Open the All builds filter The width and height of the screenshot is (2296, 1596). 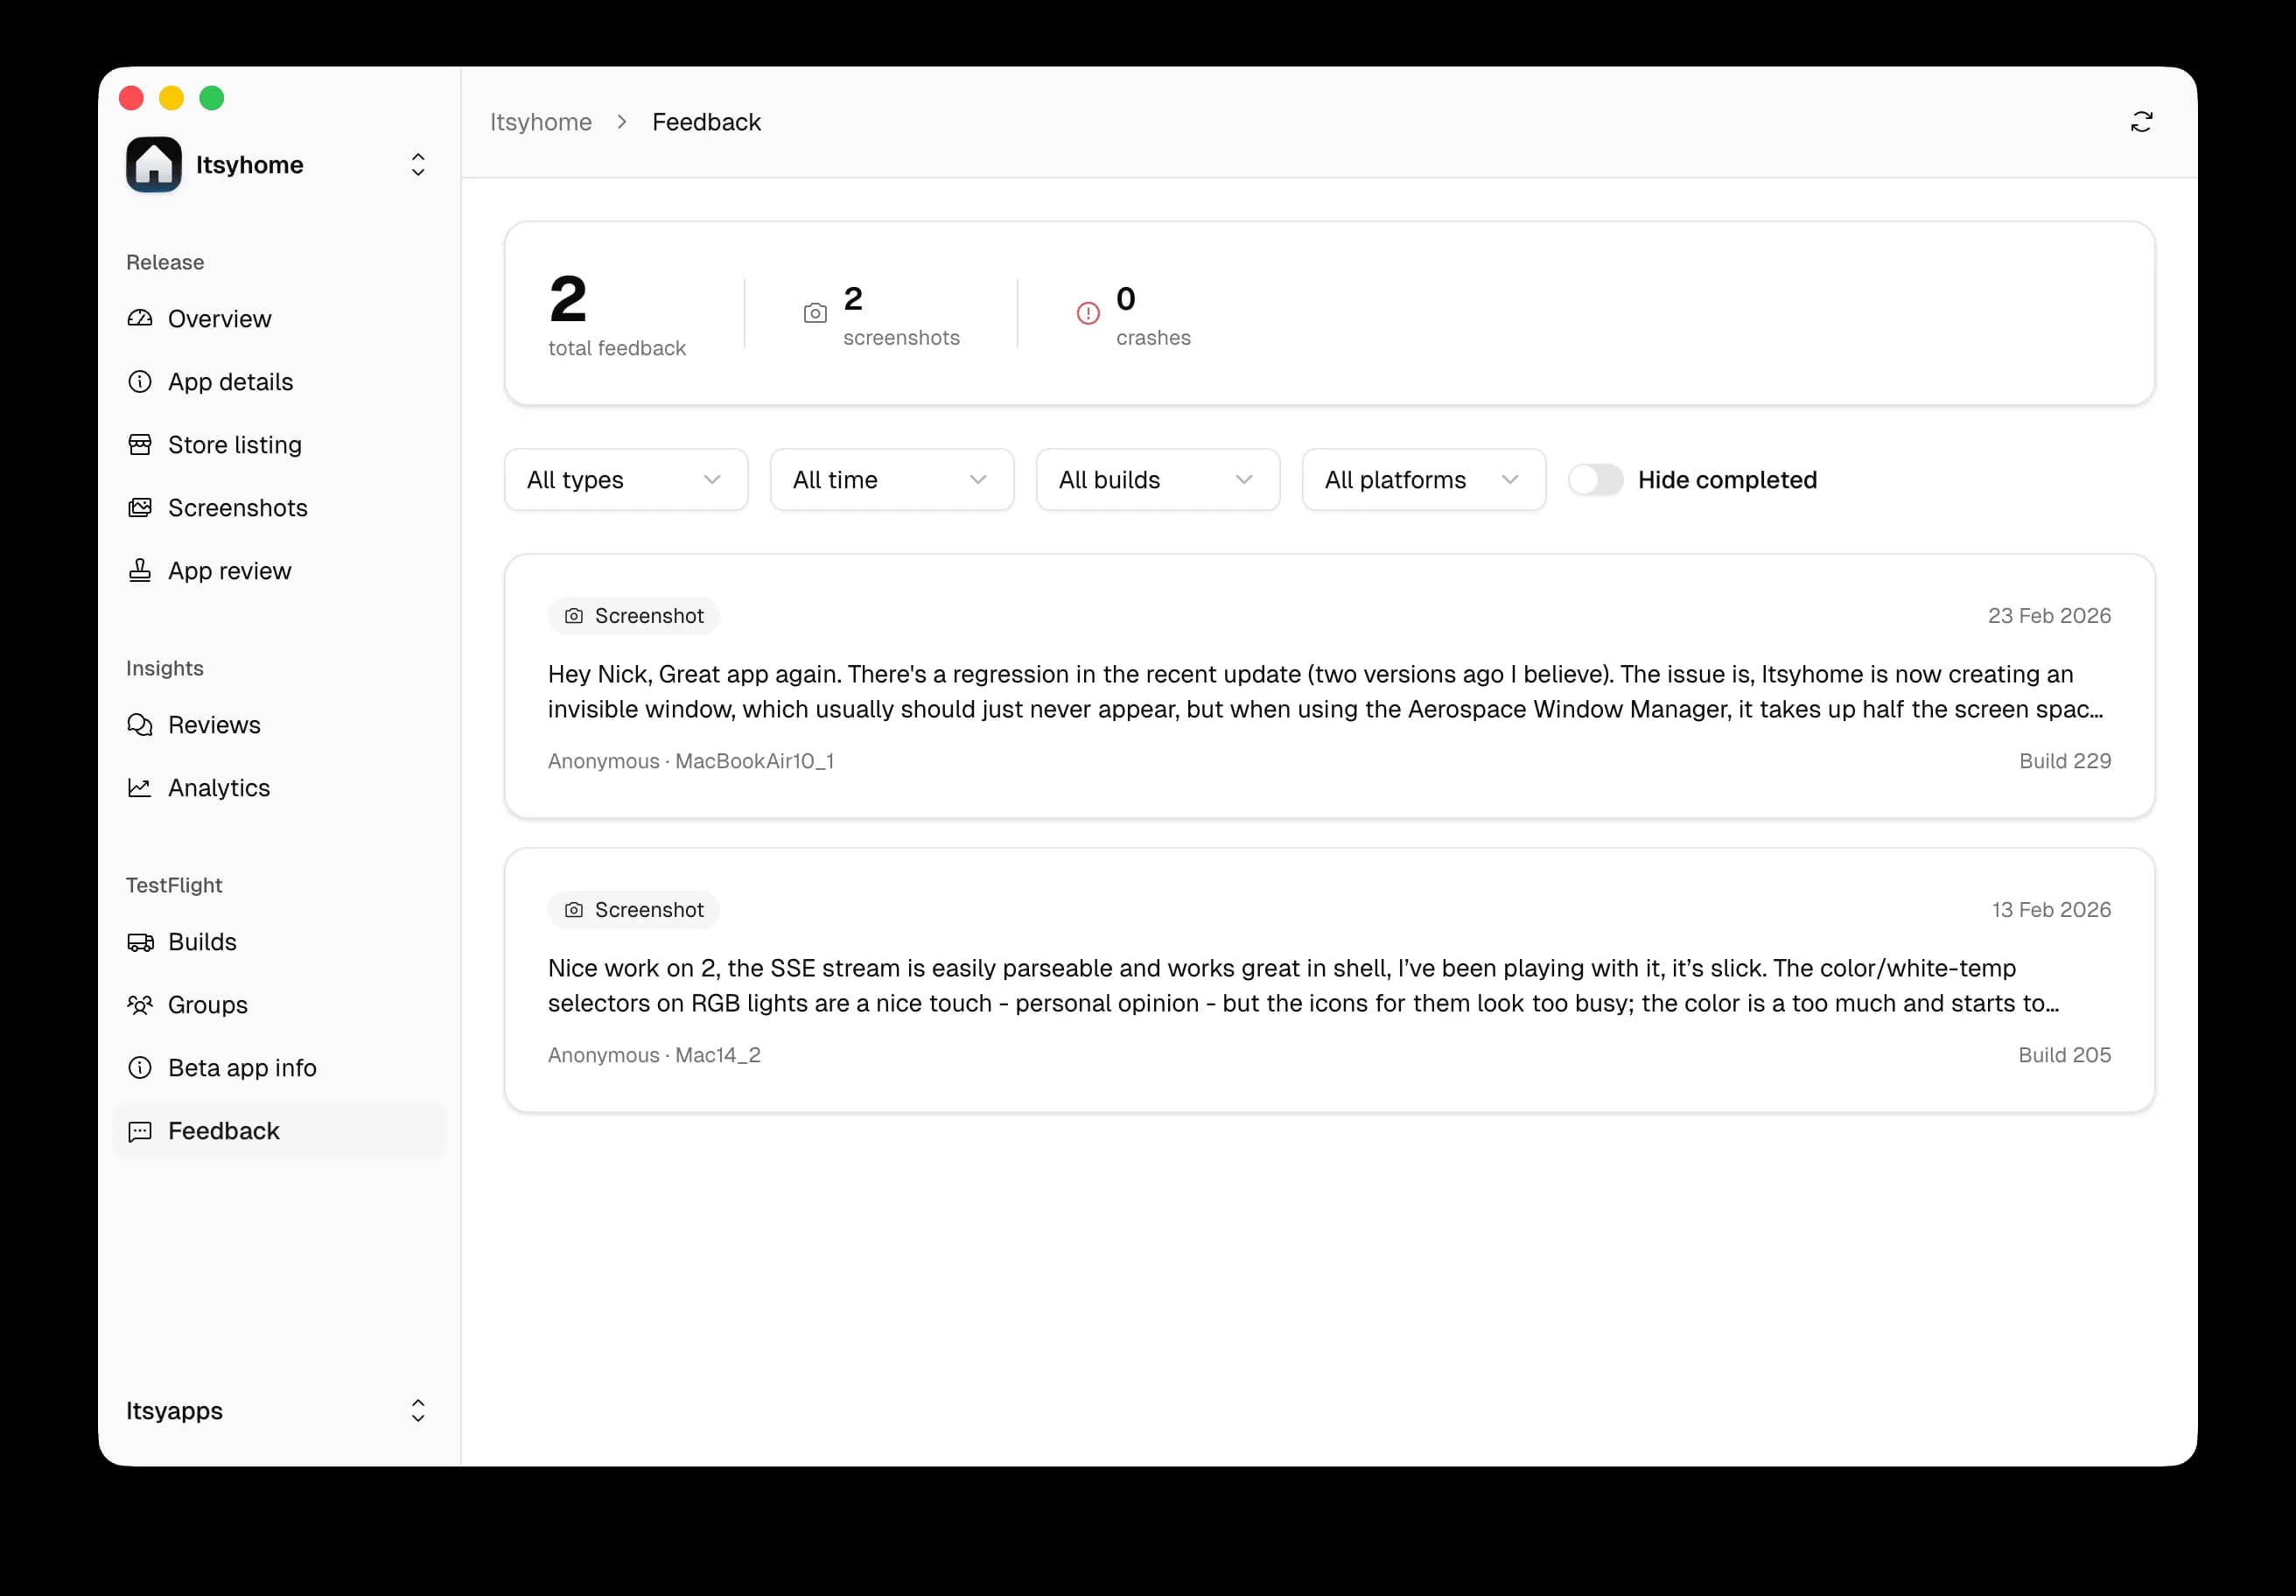click(x=1157, y=480)
